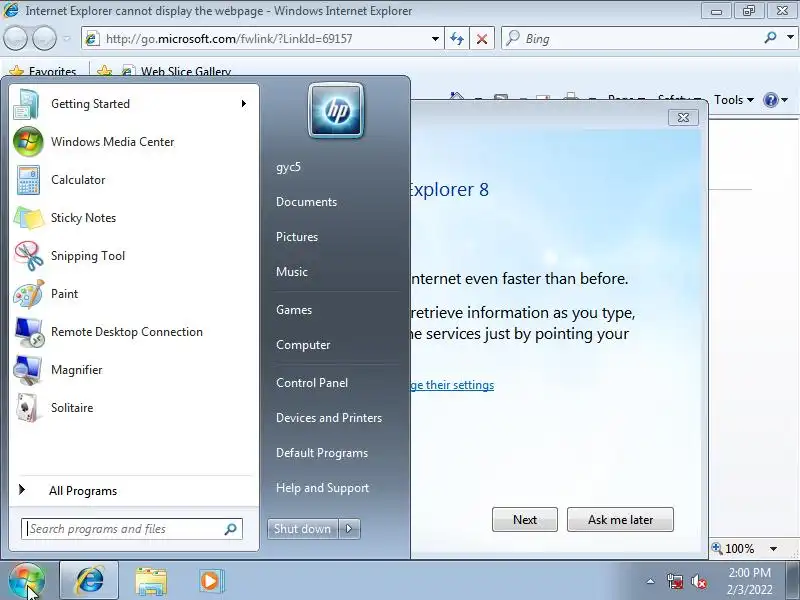Screen dimensions: 800x600
Task: Click the 100% zoom level button
Action: [734, 549]
